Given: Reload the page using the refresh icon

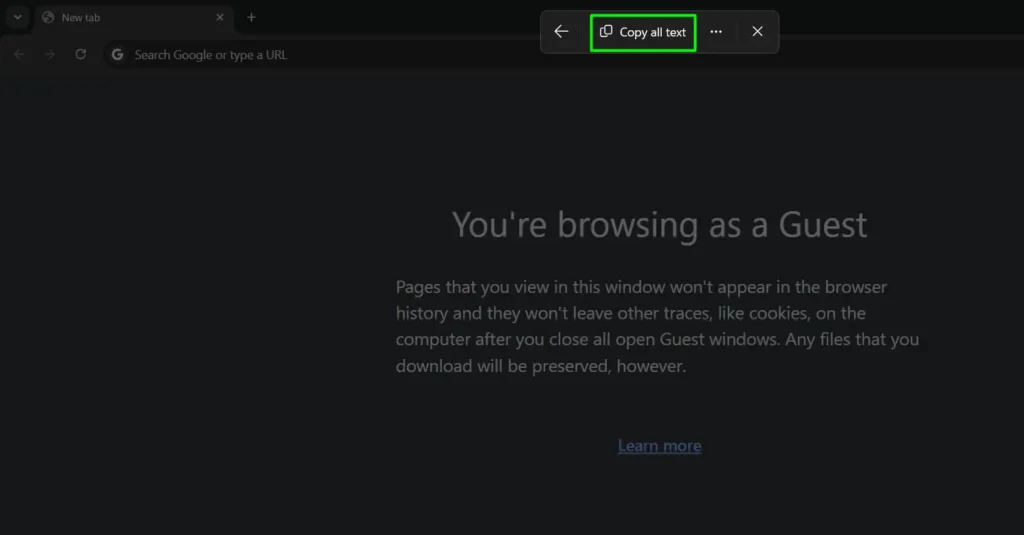Looking at the screenshot, I should tap(81, 54).
